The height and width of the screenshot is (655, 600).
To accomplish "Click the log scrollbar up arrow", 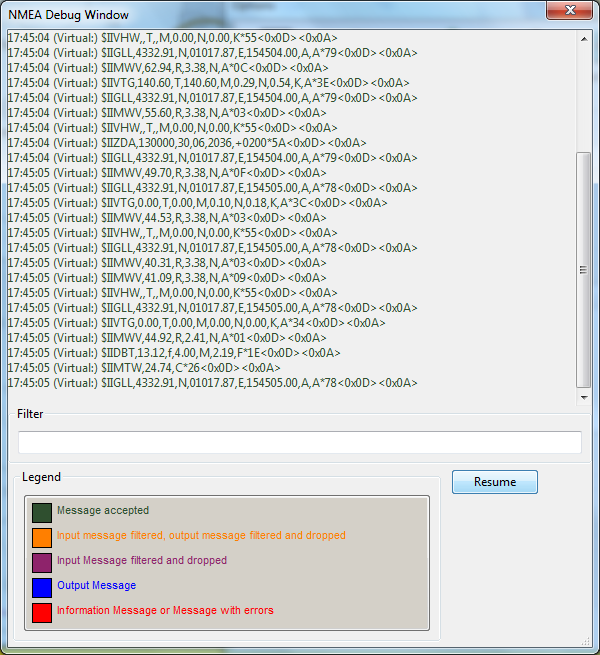I will click(x=584, y=38).
